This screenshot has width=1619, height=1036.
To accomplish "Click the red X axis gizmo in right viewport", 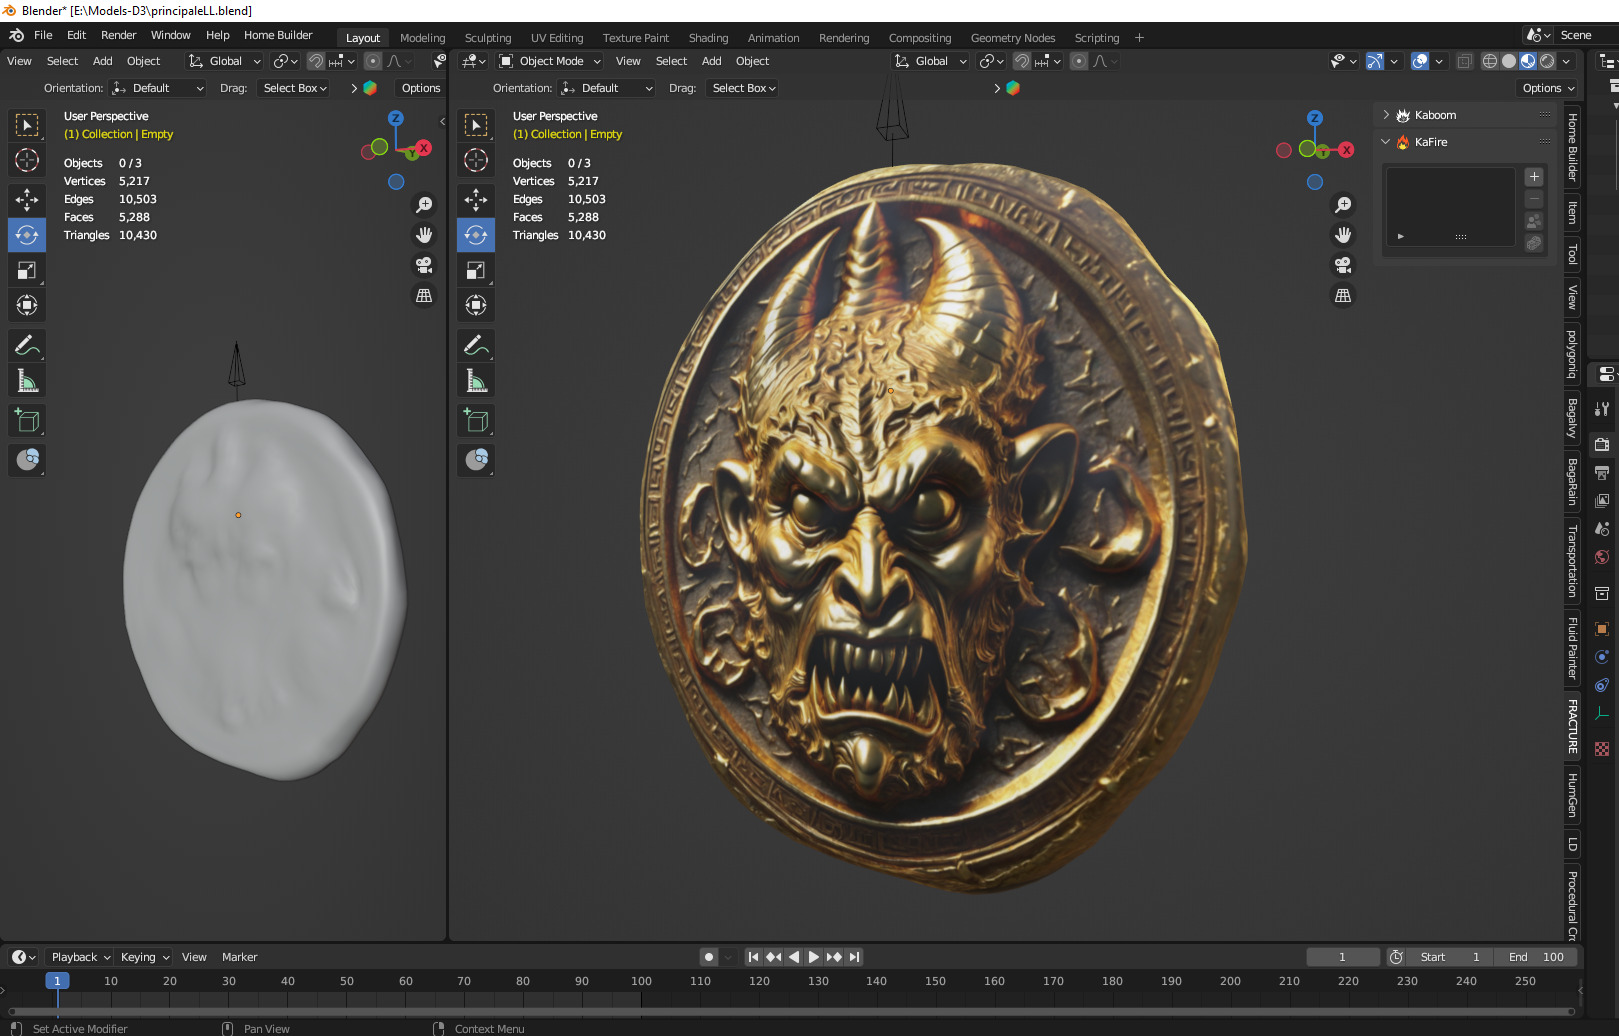I will [x=1347, y=150].
